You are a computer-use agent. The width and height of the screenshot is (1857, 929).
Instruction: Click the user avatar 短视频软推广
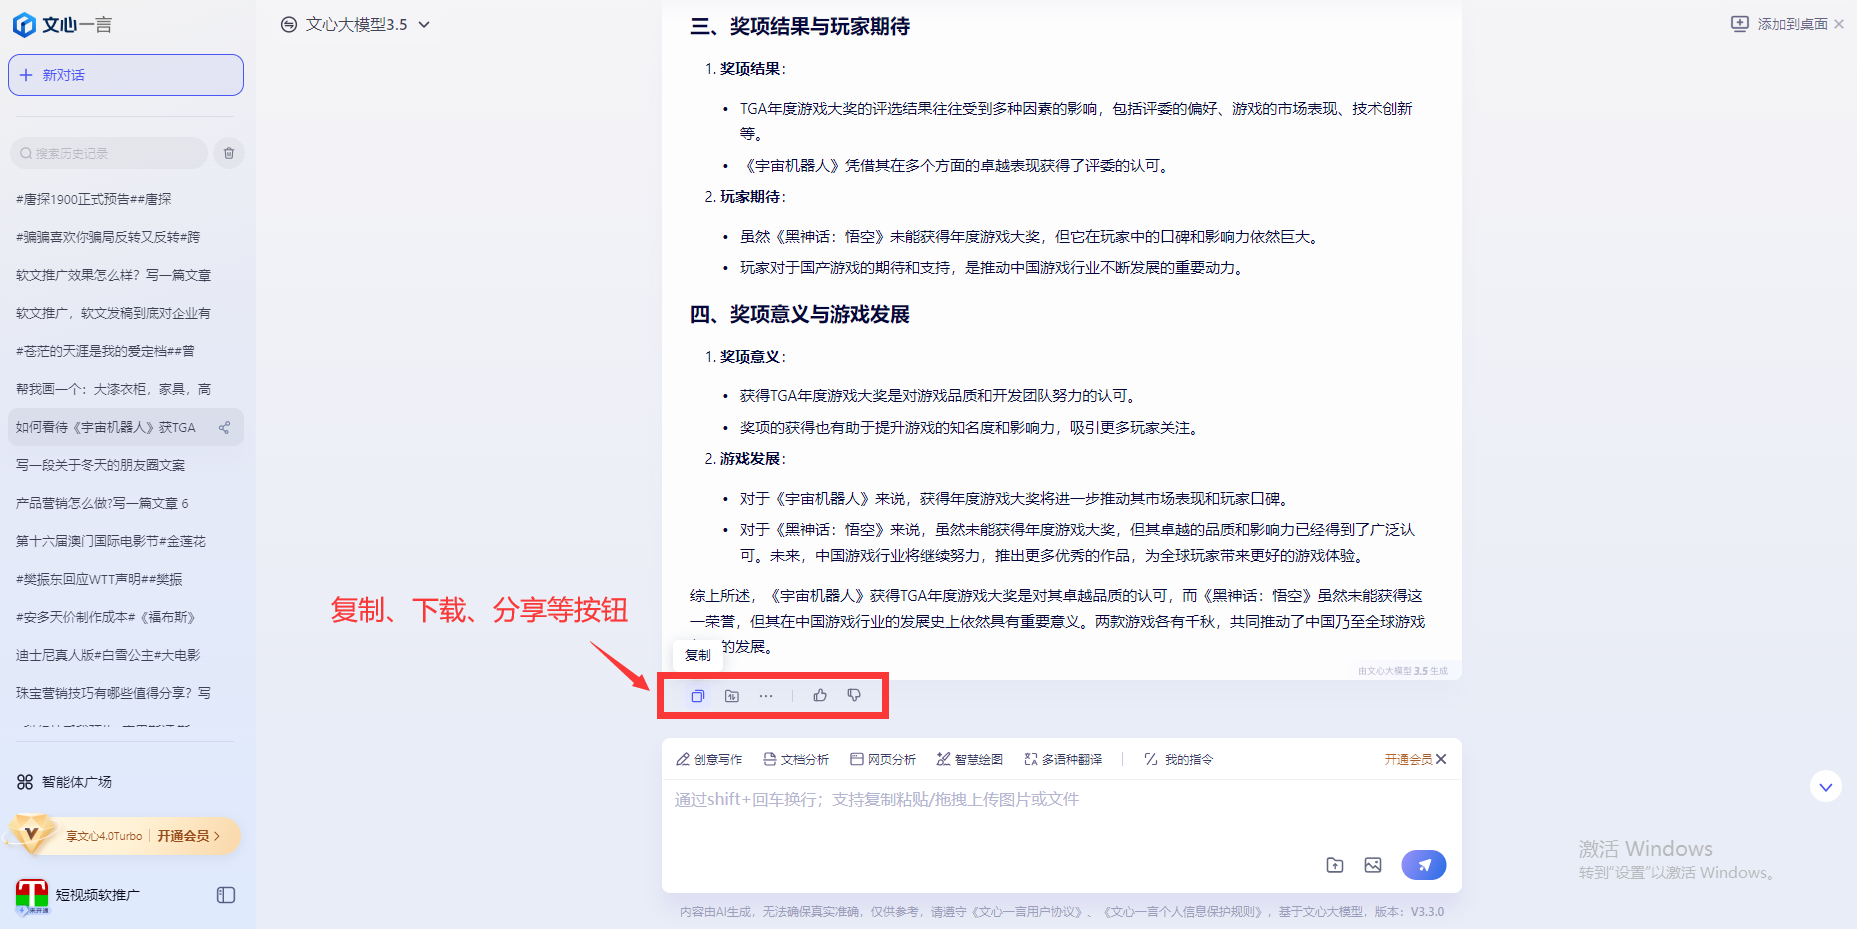[x=32, y=896]
